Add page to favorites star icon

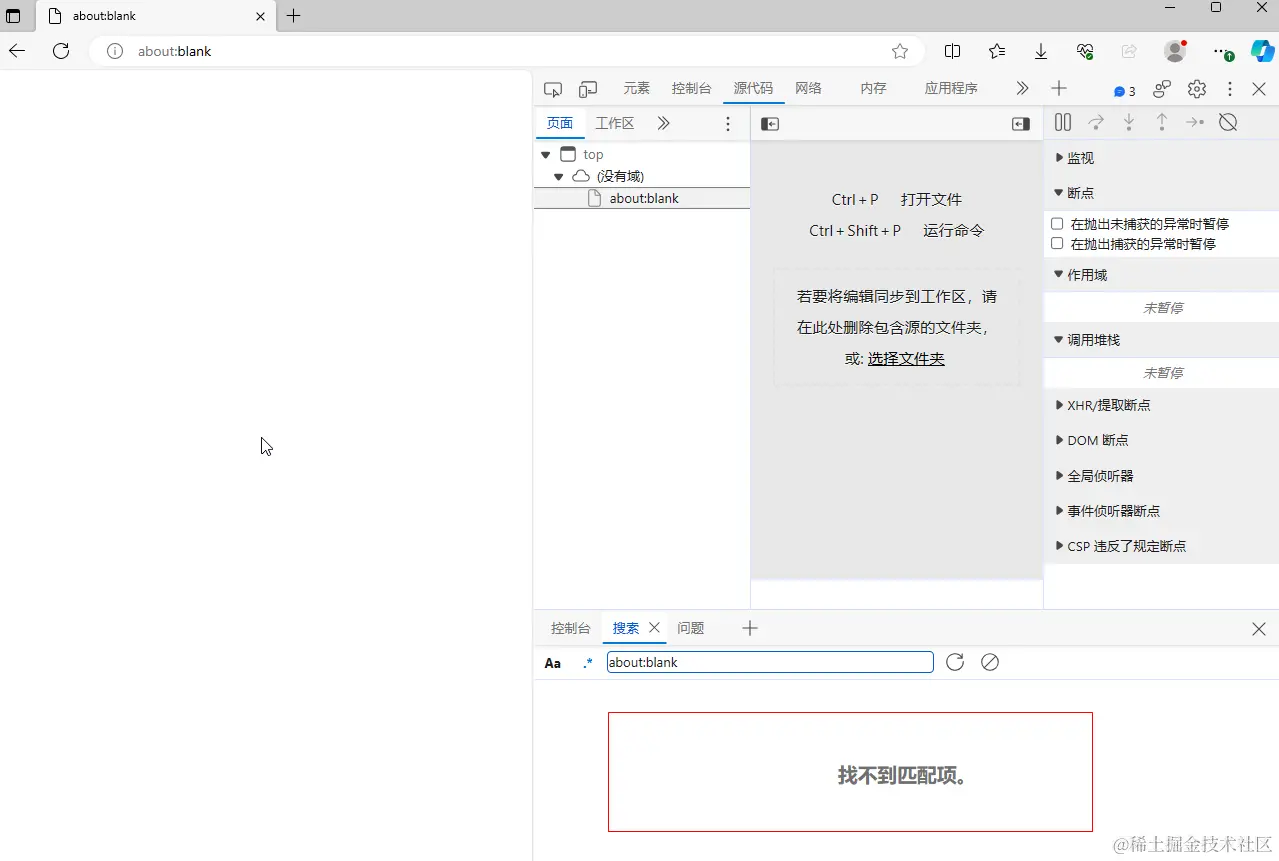(900, 51)
